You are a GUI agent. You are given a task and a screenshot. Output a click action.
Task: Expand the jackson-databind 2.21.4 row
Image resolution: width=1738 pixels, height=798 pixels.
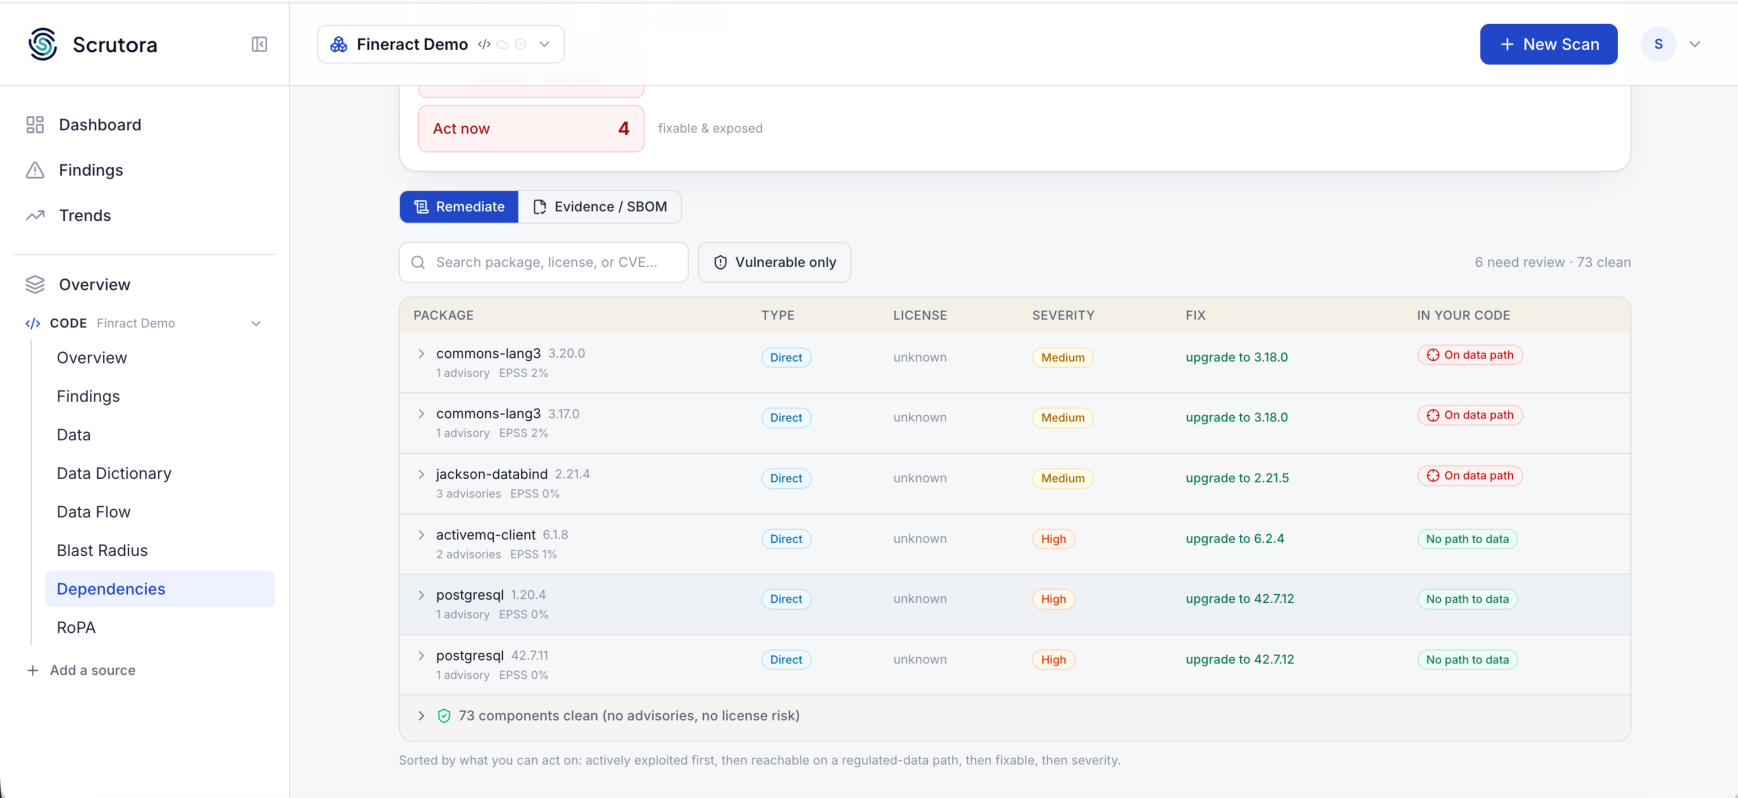(x=421, y=474)
